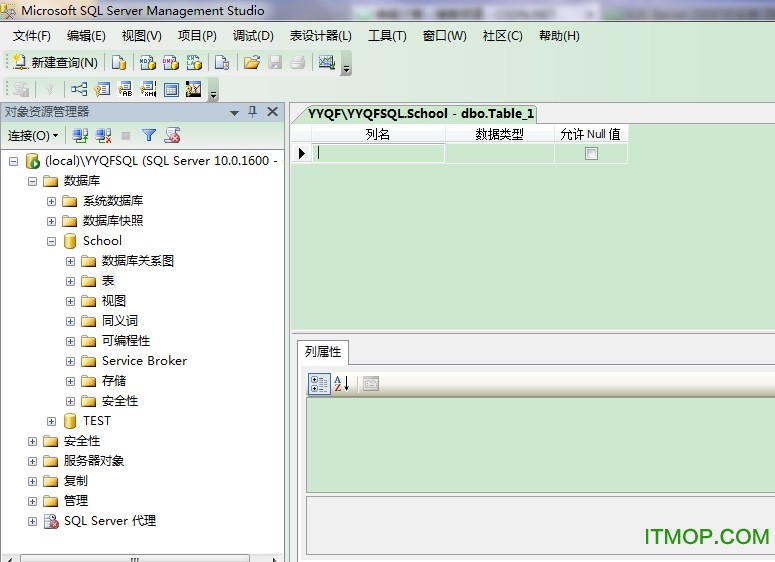Open the 窗口(W) menu
The image size is (775, 562).
pos(444,36)
